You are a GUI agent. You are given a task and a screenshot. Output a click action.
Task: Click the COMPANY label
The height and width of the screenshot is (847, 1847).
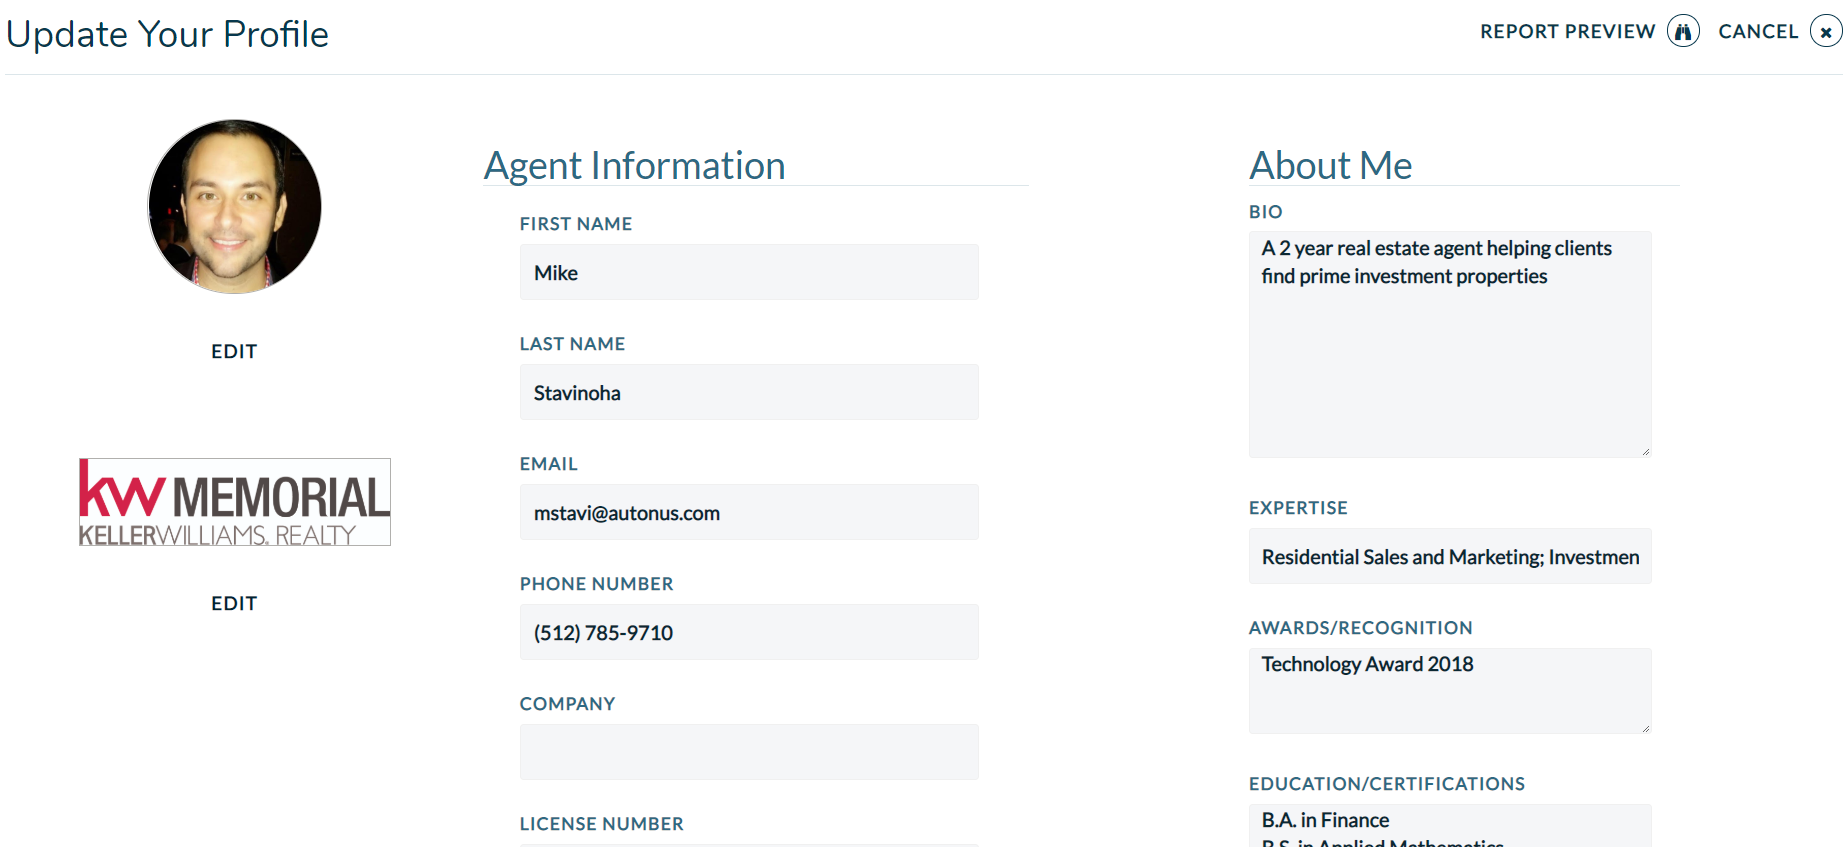[567, 704]
